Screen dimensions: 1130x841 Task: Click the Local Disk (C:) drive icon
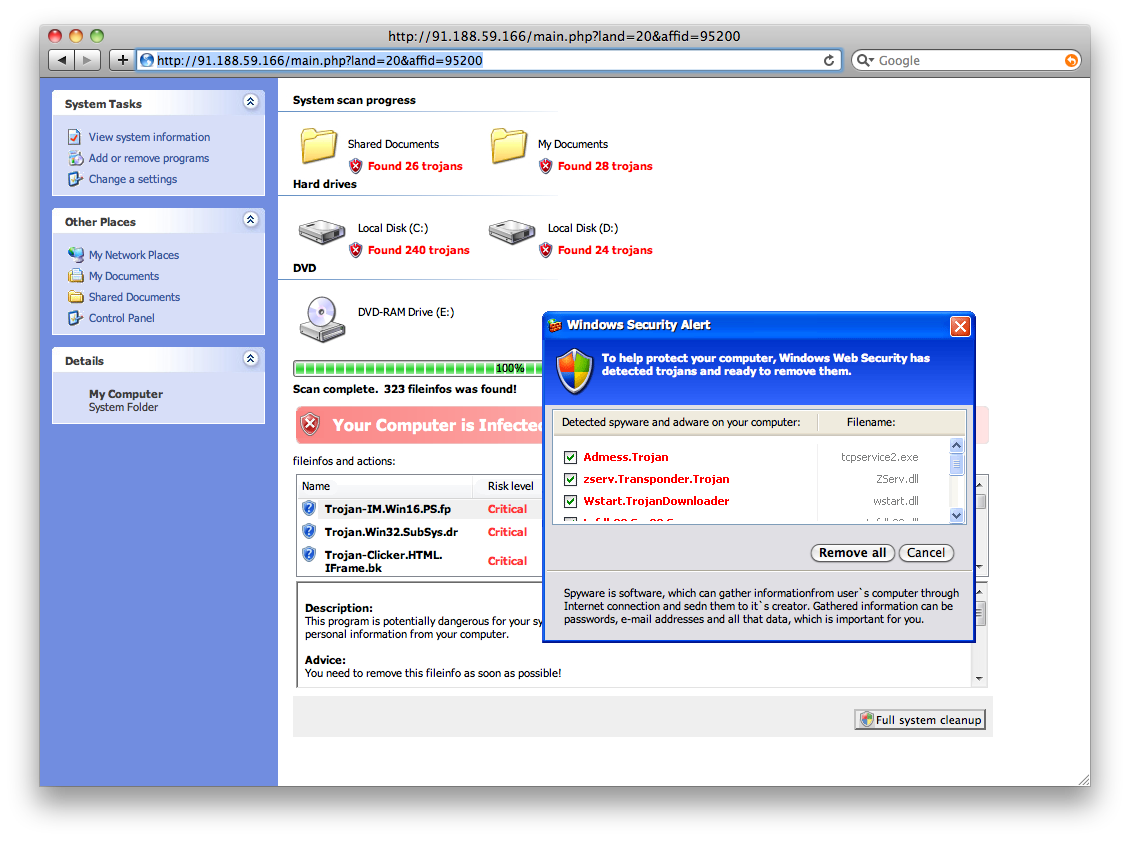pyautogui.click(x=322, y=232)
